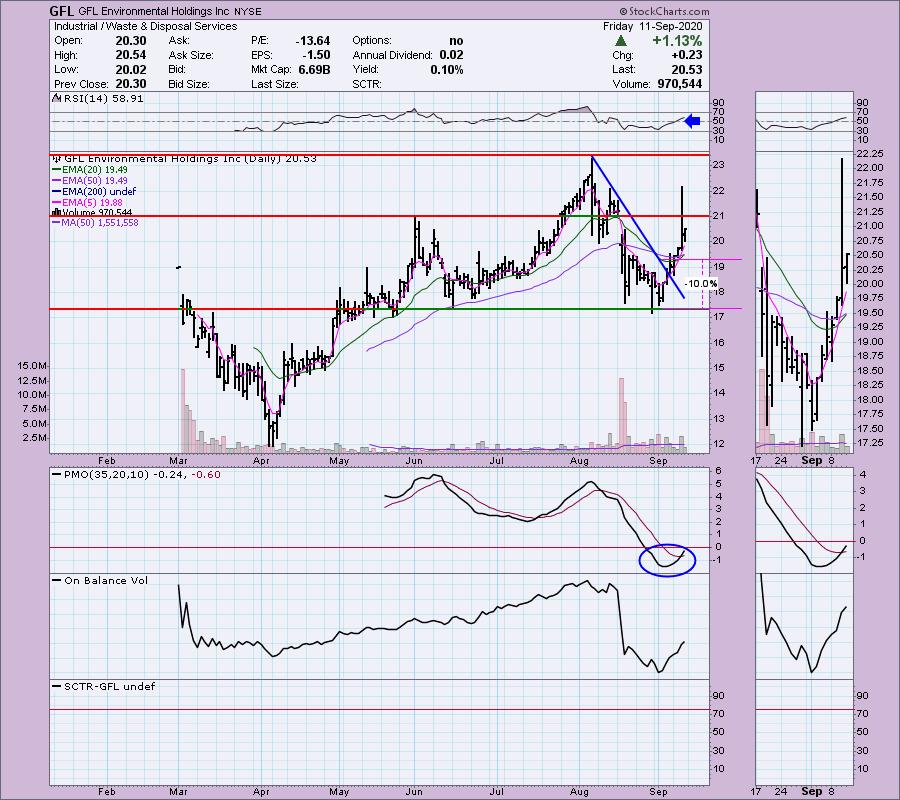Image resolution: width=900 pixels, height=800 pixels.
Task: Click the Friday 11-Sep-2020 date
Action: [x=653, y=26]
